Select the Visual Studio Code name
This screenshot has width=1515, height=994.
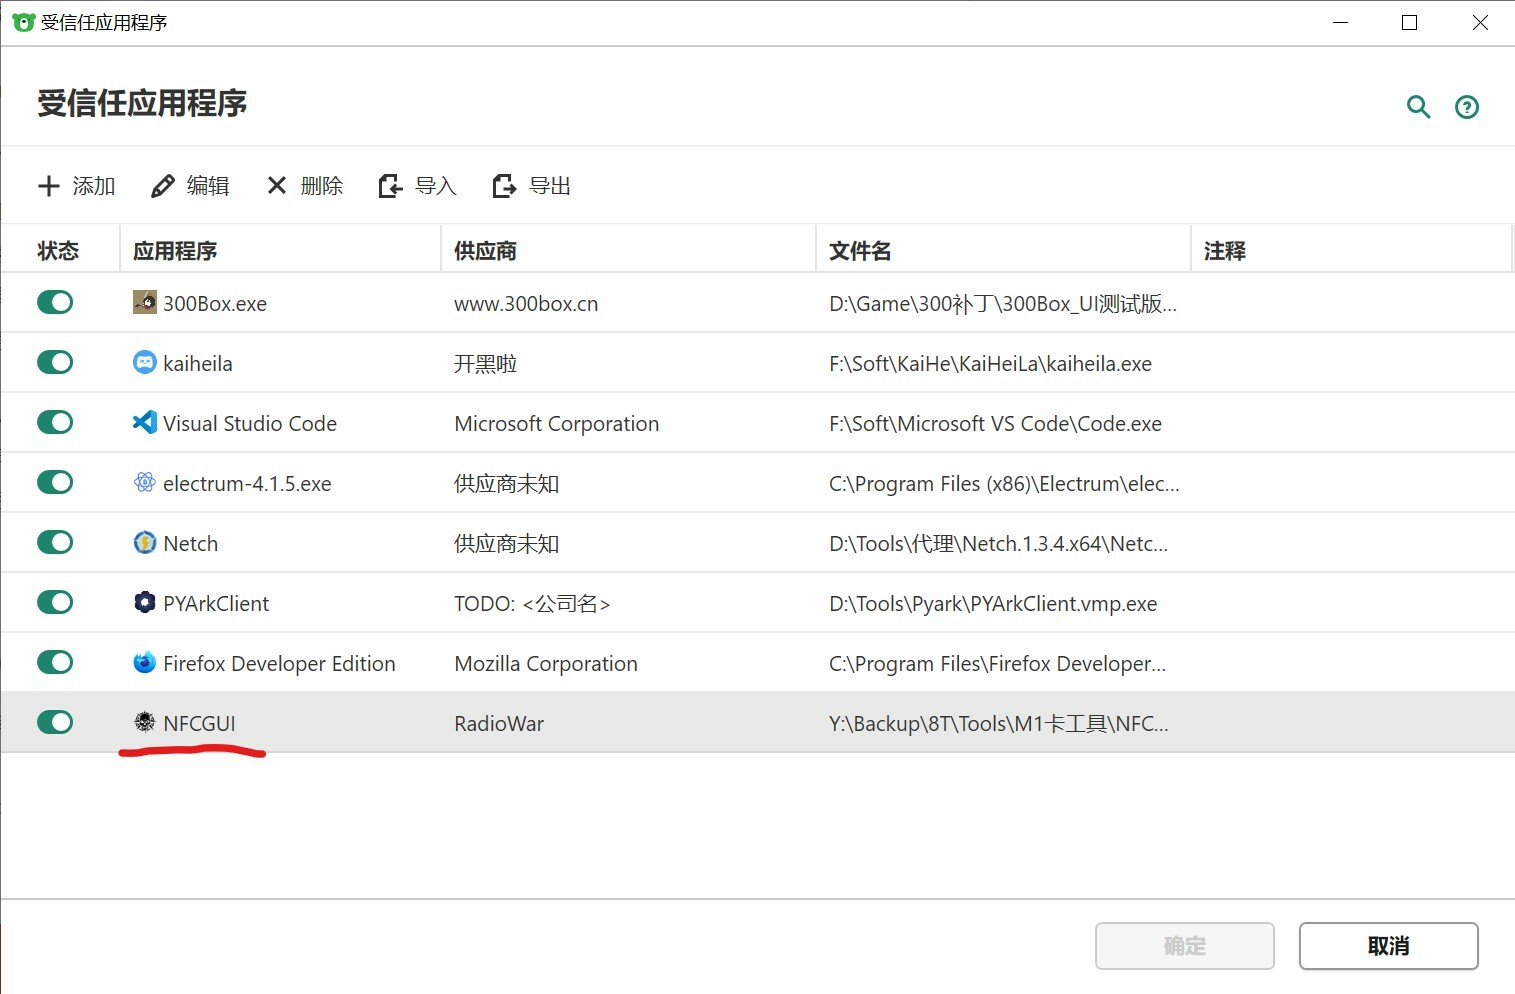(250, 424)
